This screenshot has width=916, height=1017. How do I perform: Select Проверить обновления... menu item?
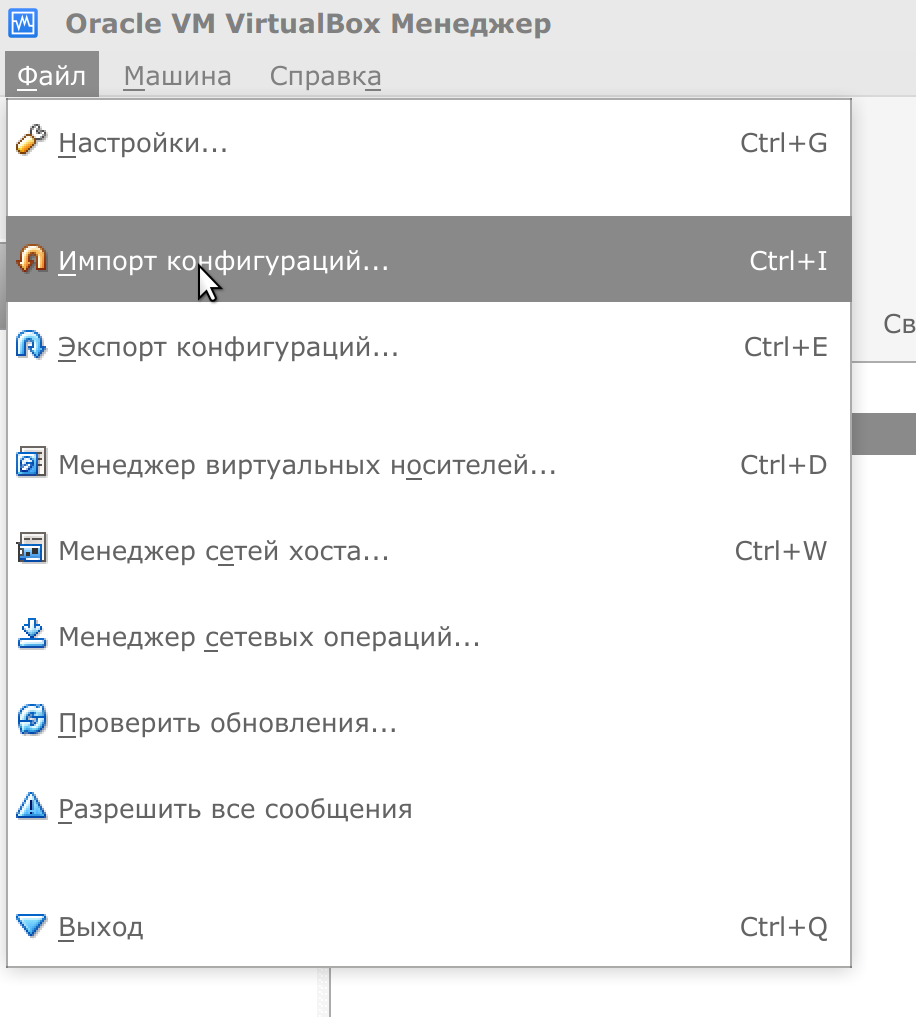tap(227, 724)
